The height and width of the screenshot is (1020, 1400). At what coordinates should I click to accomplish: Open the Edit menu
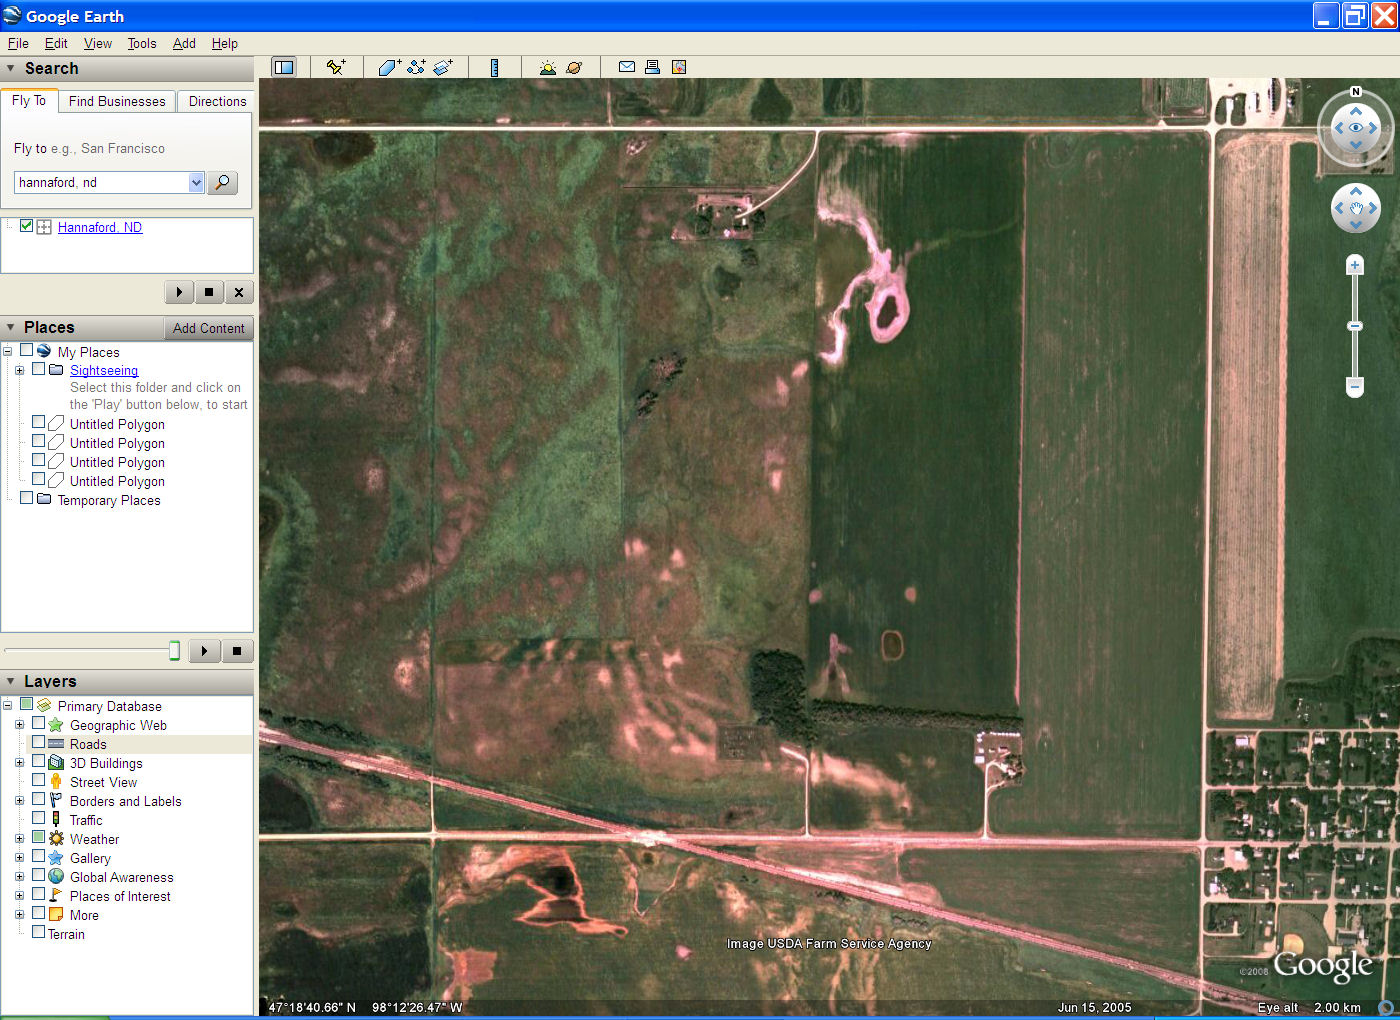point(56,43)
